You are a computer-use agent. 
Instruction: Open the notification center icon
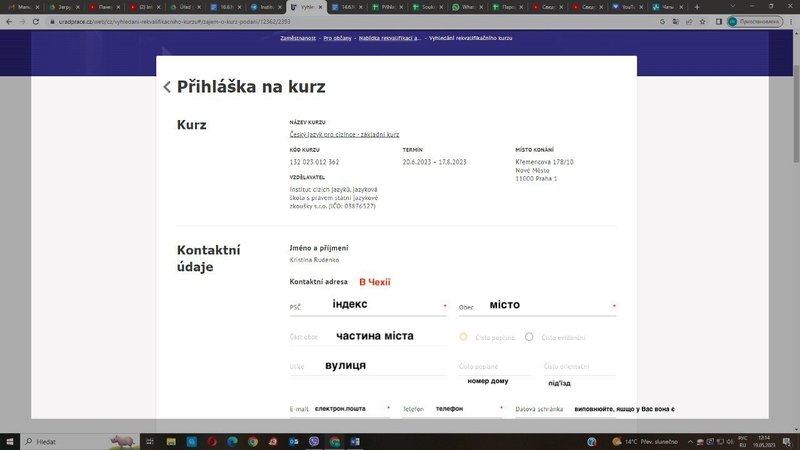[x=787, y=441]
